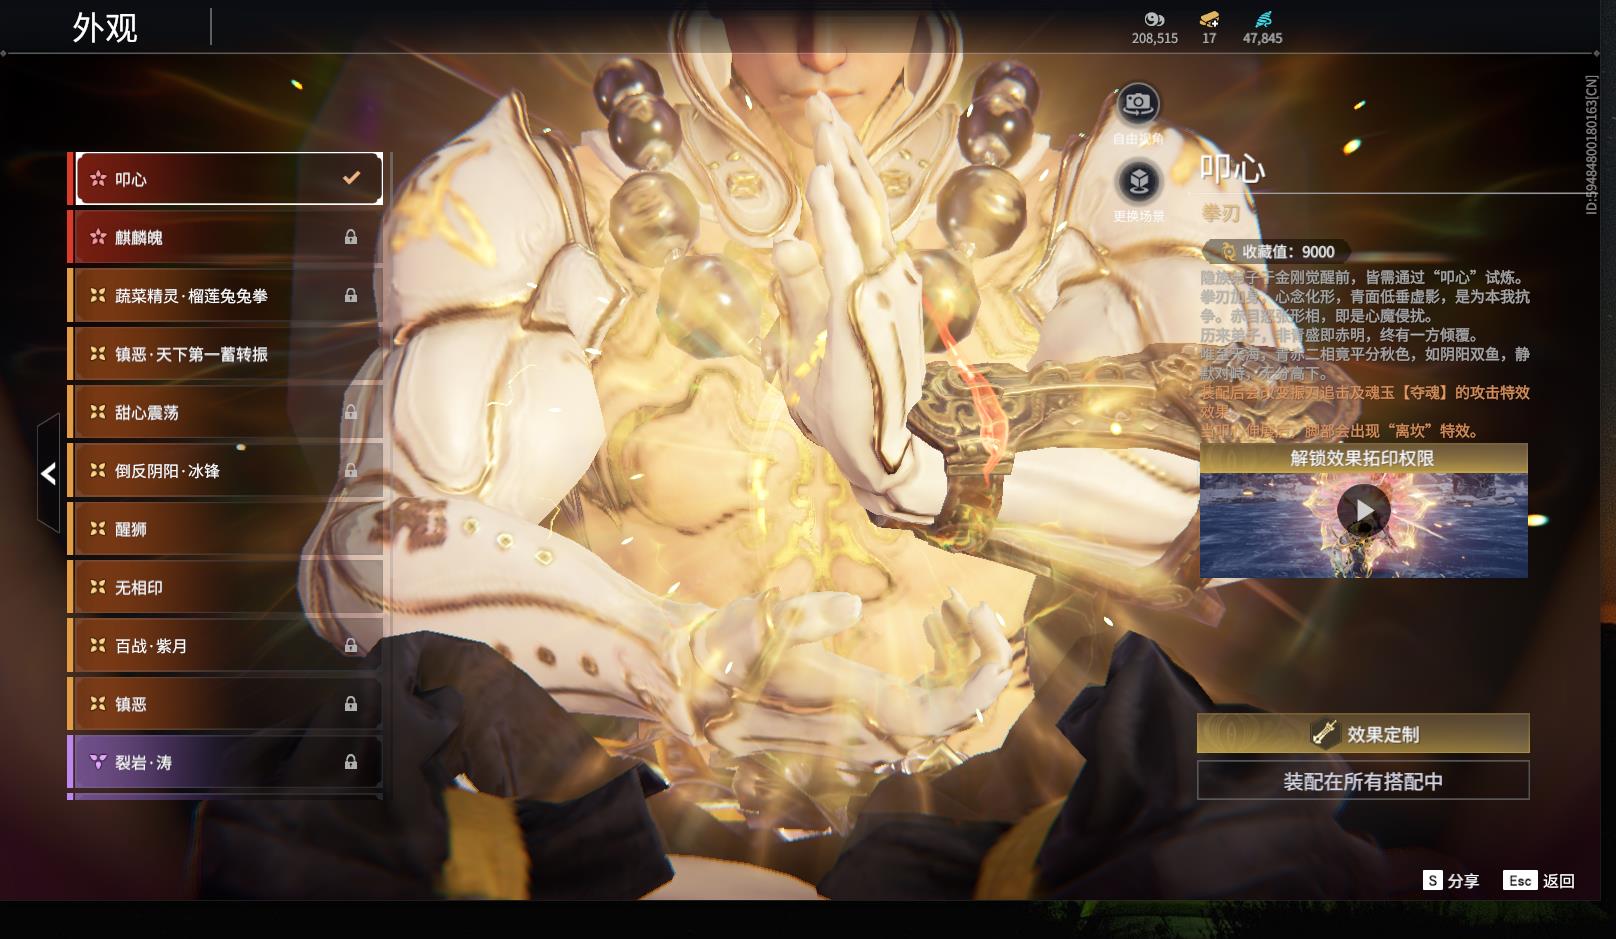Click the gold coin currency icon

click(1154, 19)
